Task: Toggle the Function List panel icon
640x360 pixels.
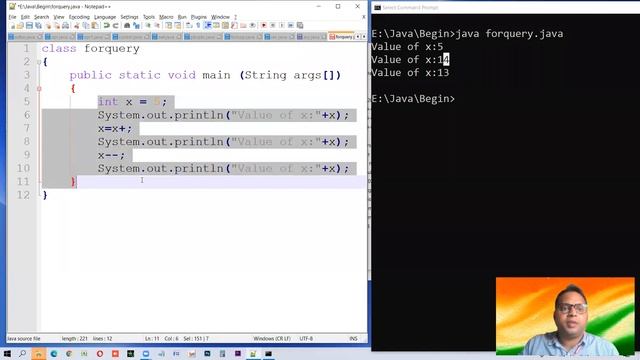Action: point(234,25)
